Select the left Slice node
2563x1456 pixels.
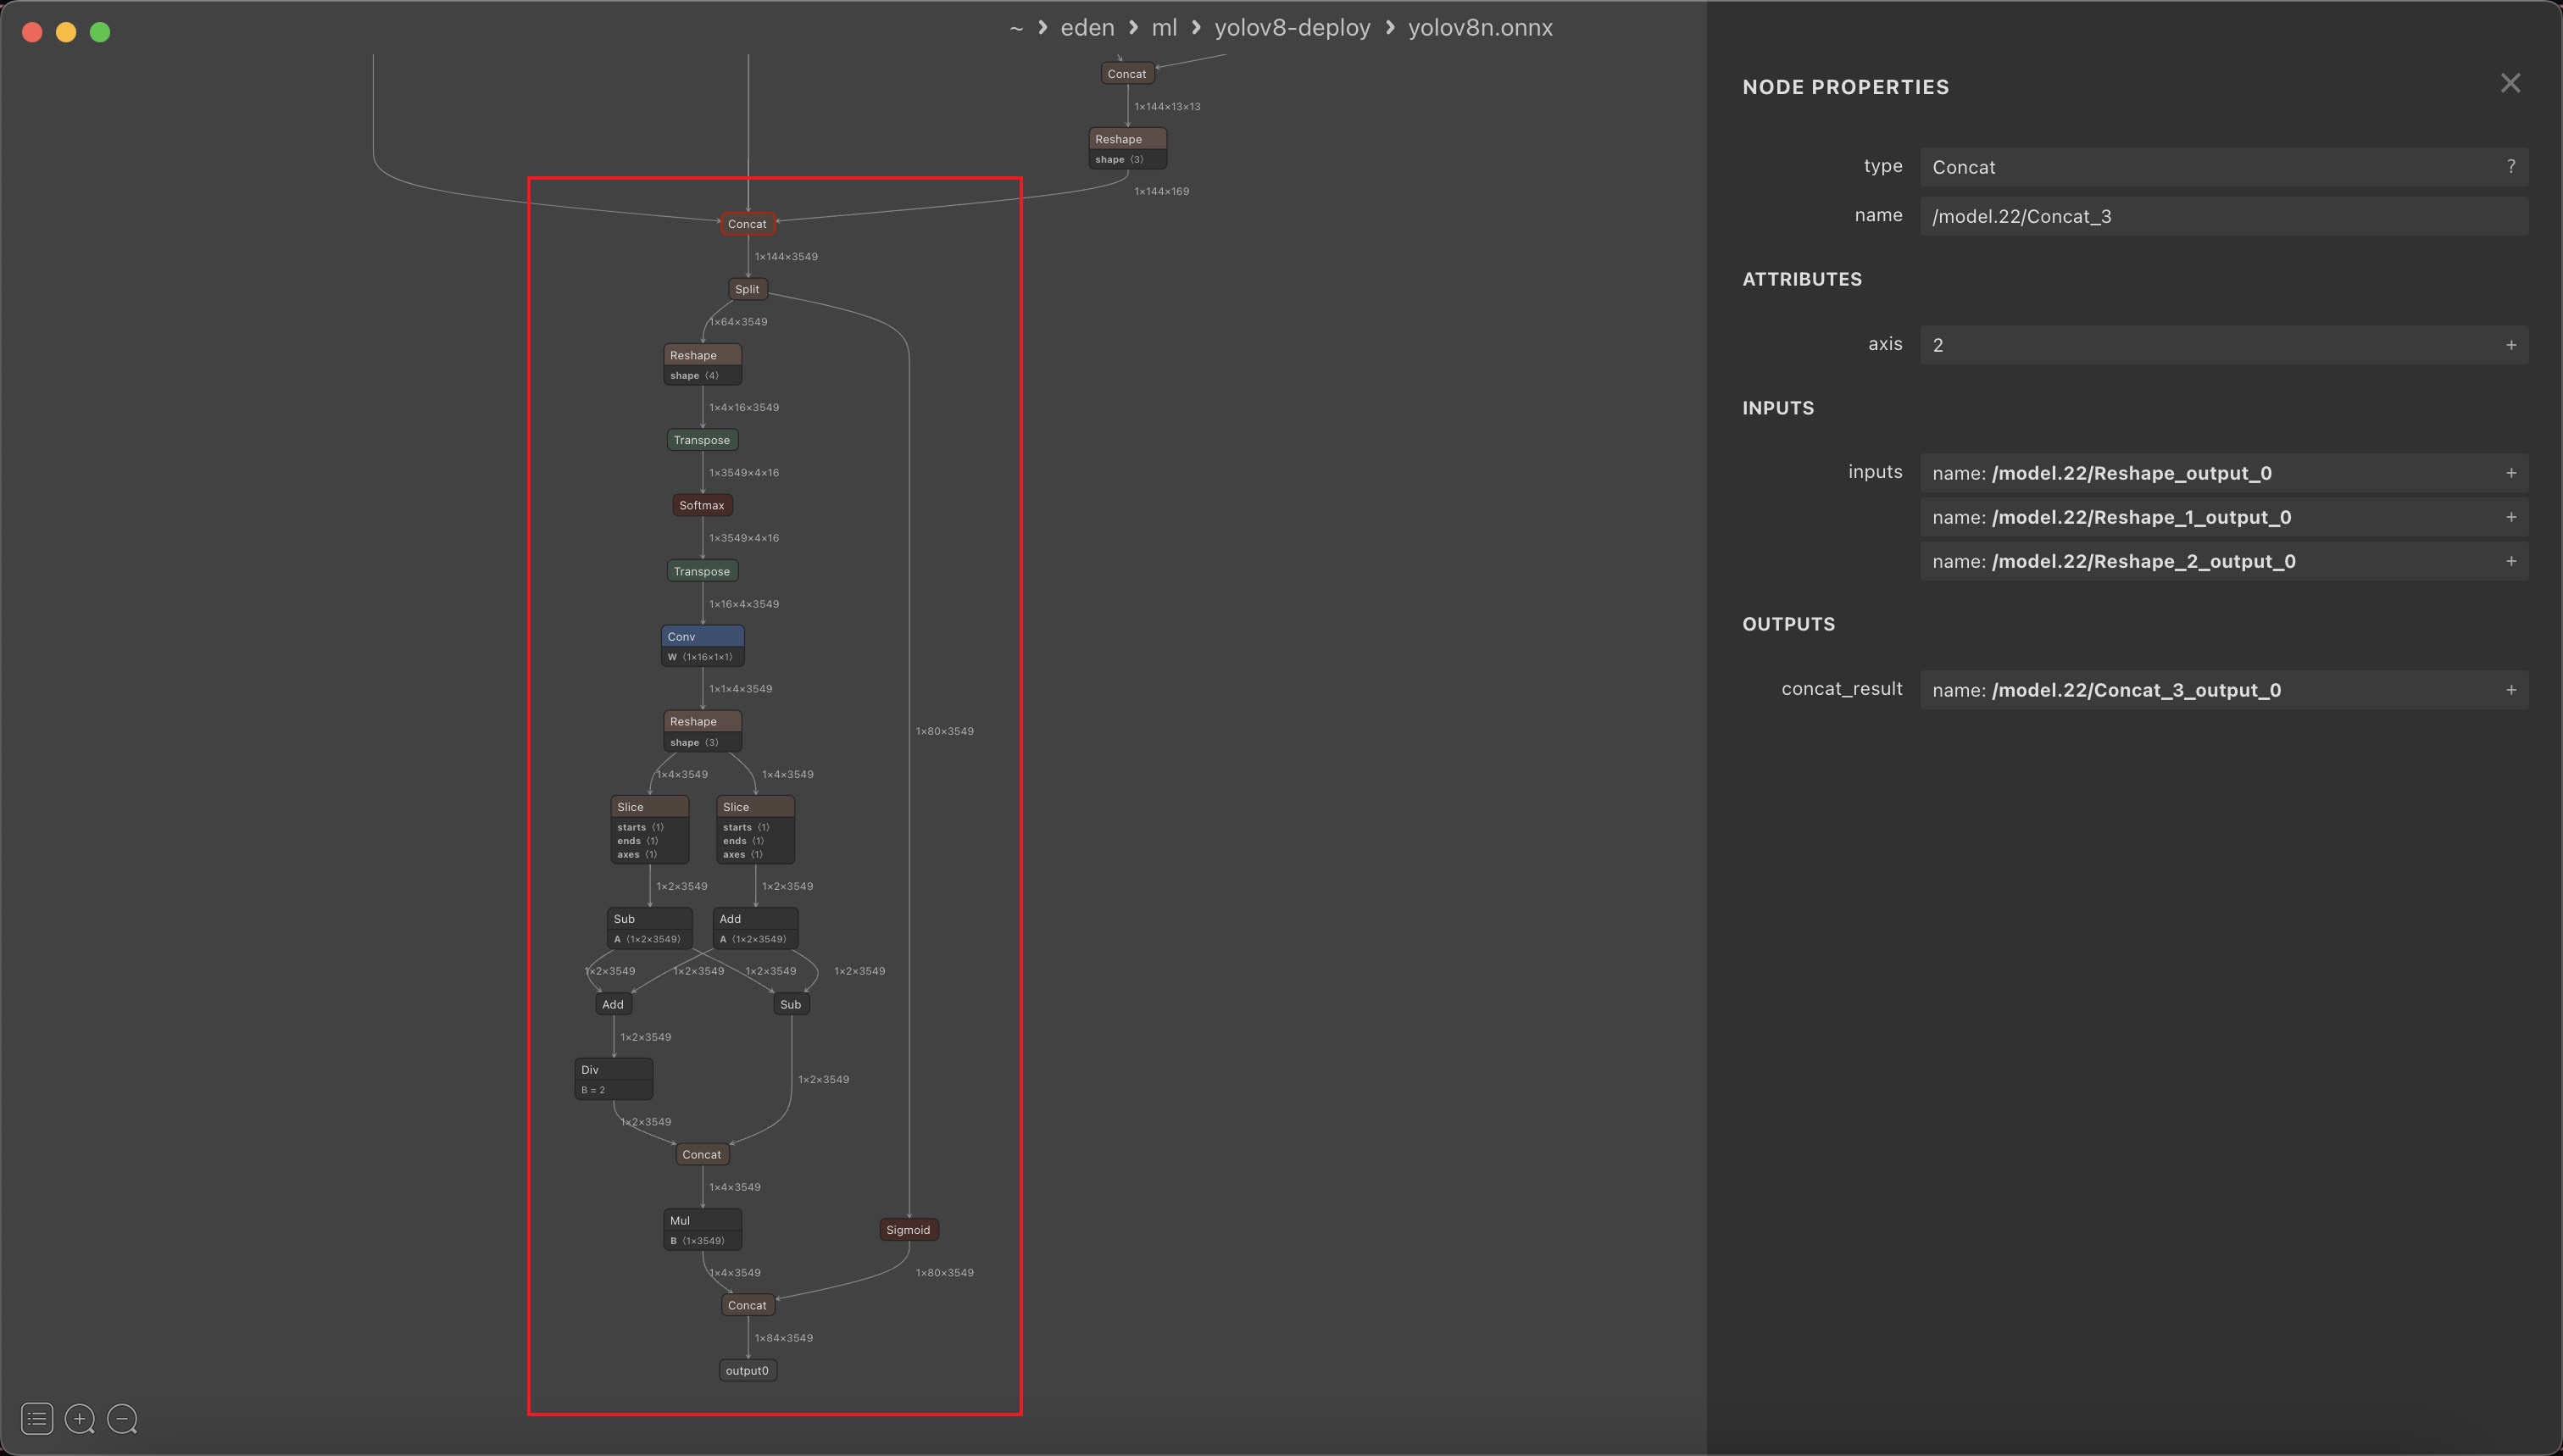pos(649,830)
